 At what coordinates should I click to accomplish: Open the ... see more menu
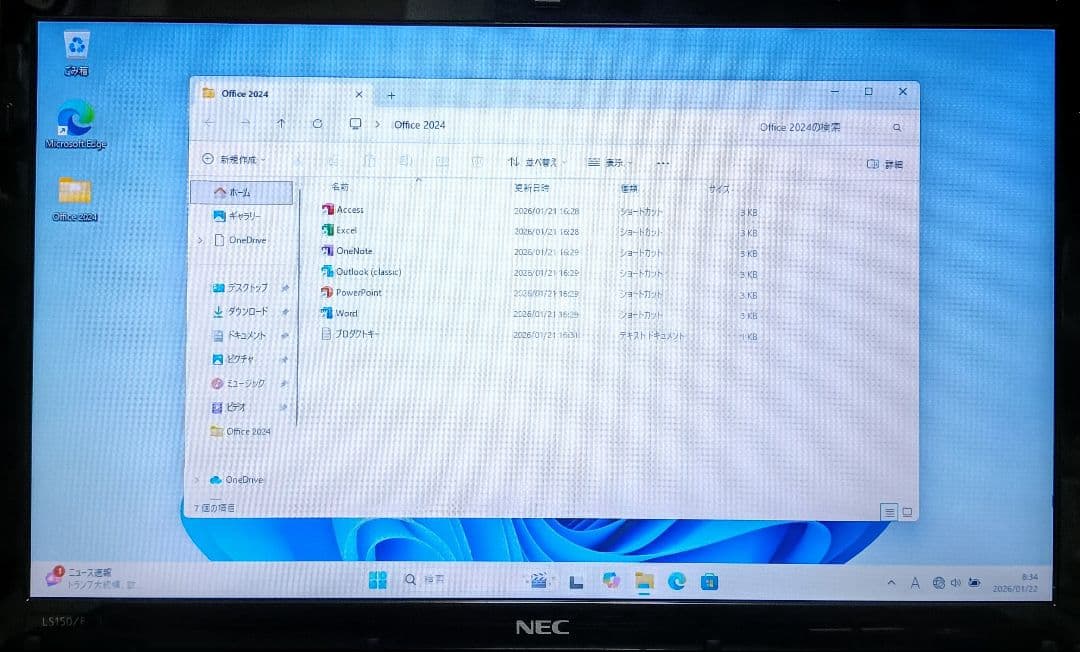tap(662, 161)
